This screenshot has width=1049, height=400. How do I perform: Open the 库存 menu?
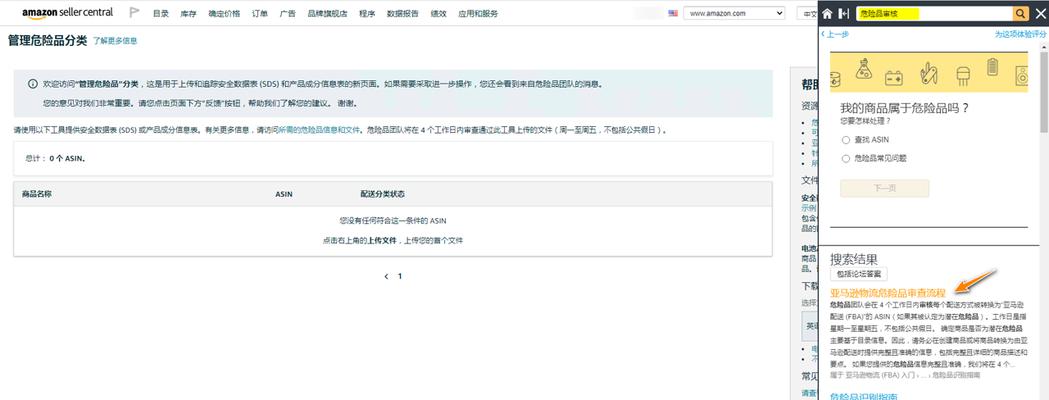(x=188, y=13)
